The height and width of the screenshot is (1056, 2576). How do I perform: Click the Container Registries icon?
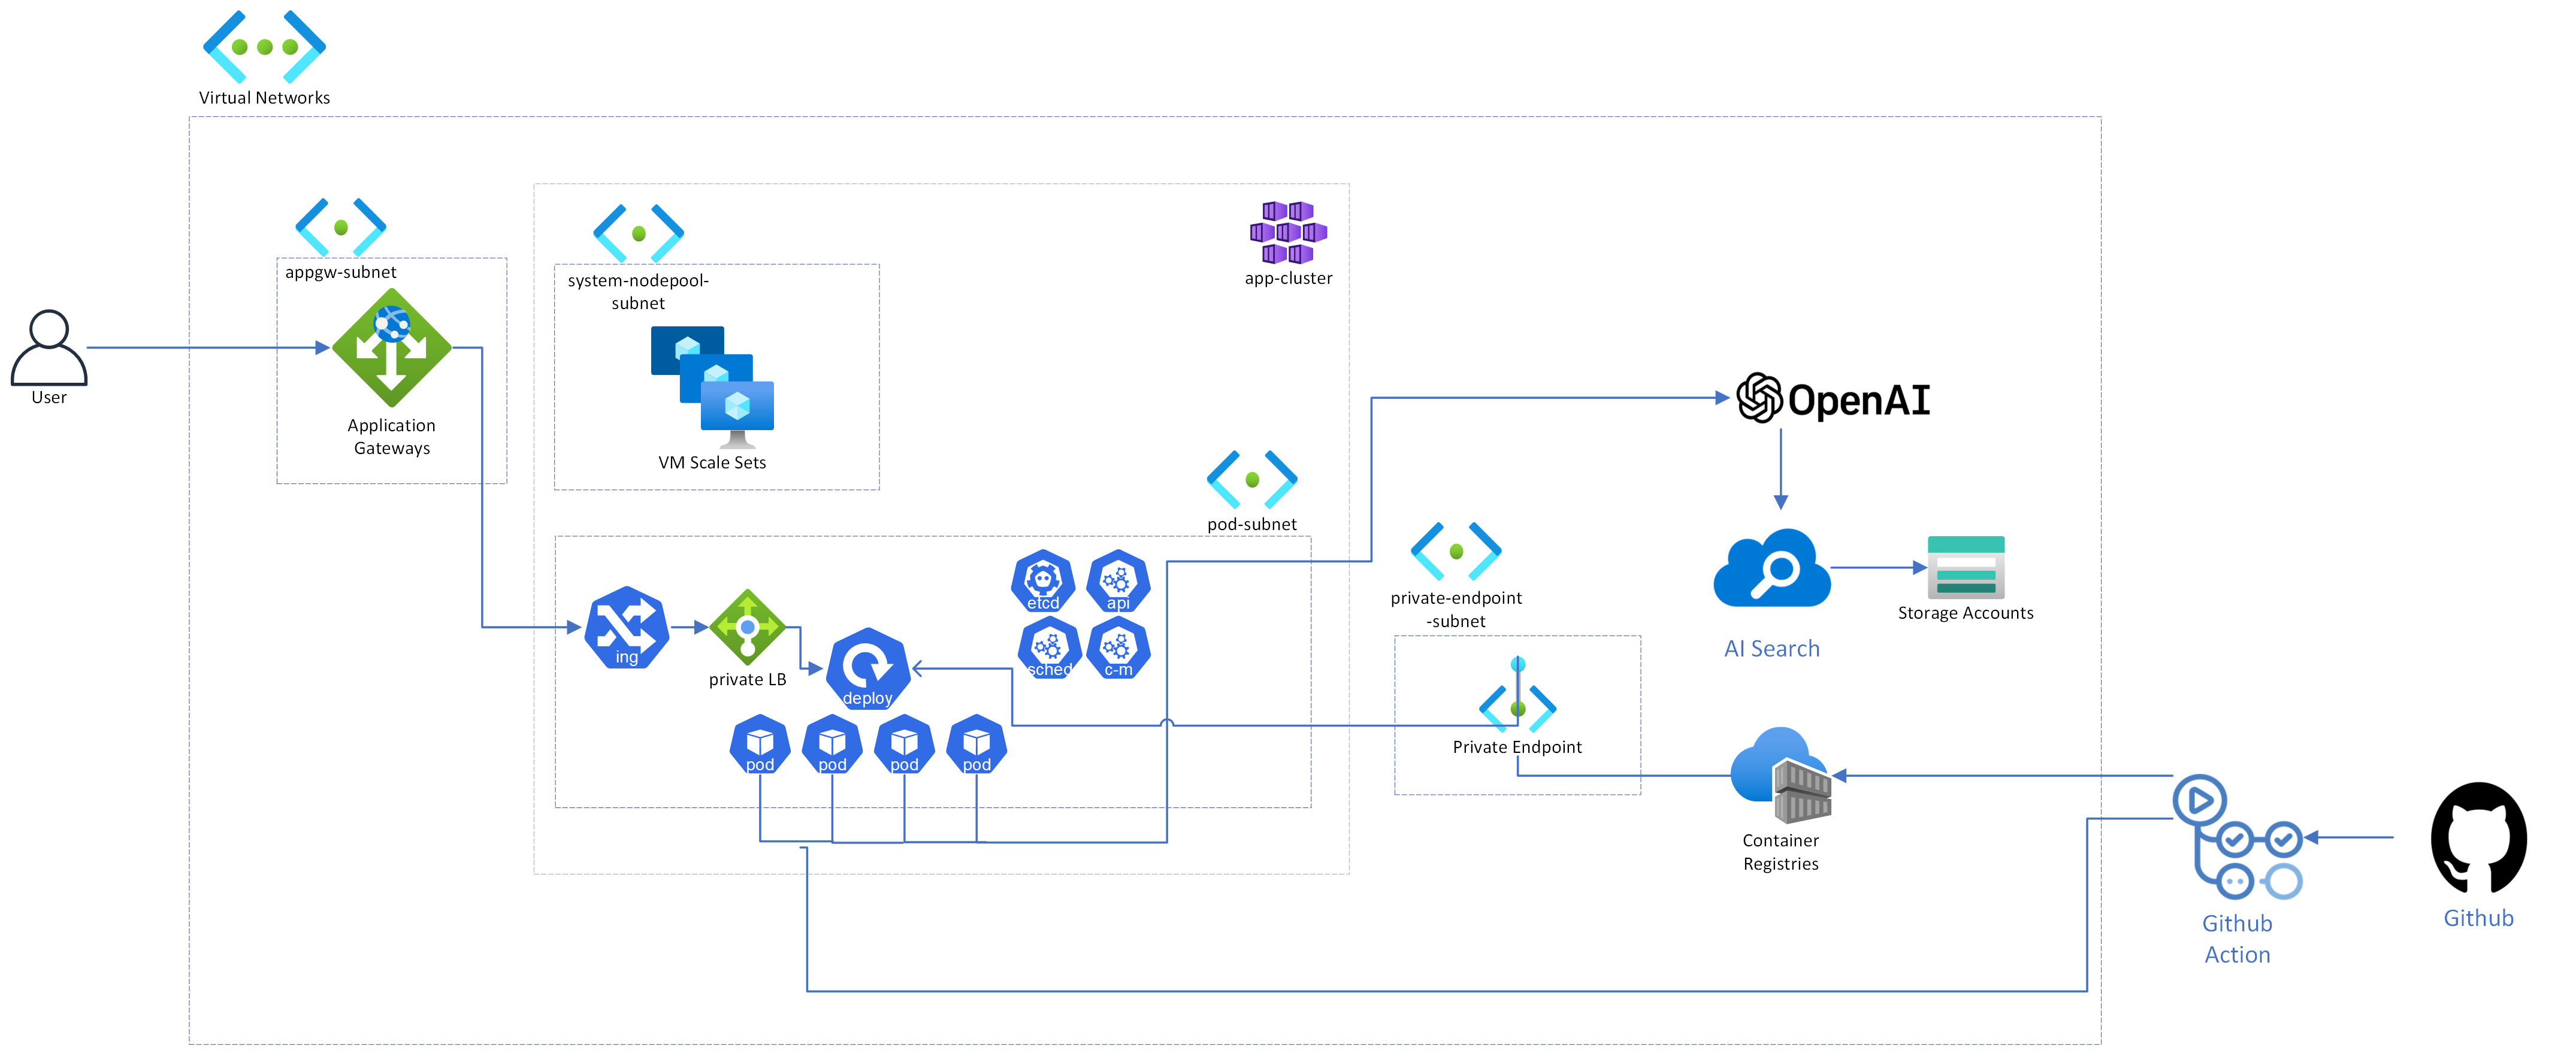click(1781, 775)
